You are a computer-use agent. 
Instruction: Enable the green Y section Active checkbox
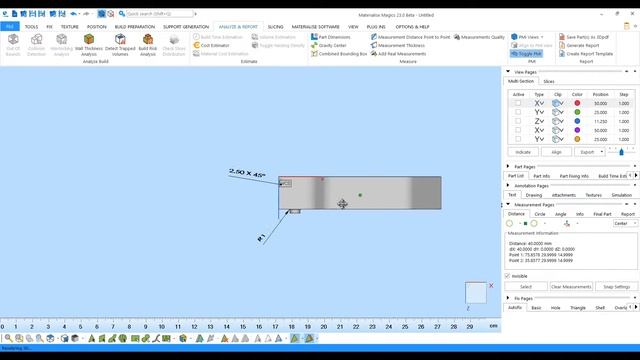[518, 112]
